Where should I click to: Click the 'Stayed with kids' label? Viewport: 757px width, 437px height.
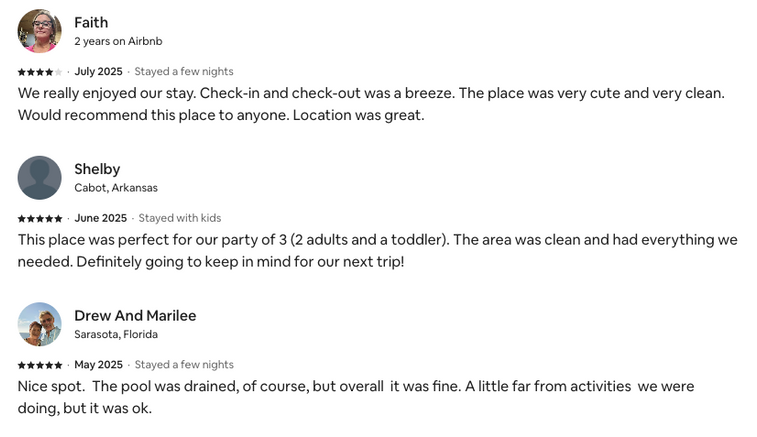click(180, 218)
